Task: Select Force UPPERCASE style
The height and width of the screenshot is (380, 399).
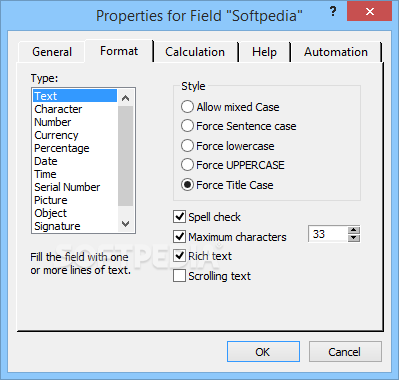Action: coord(233,165)
